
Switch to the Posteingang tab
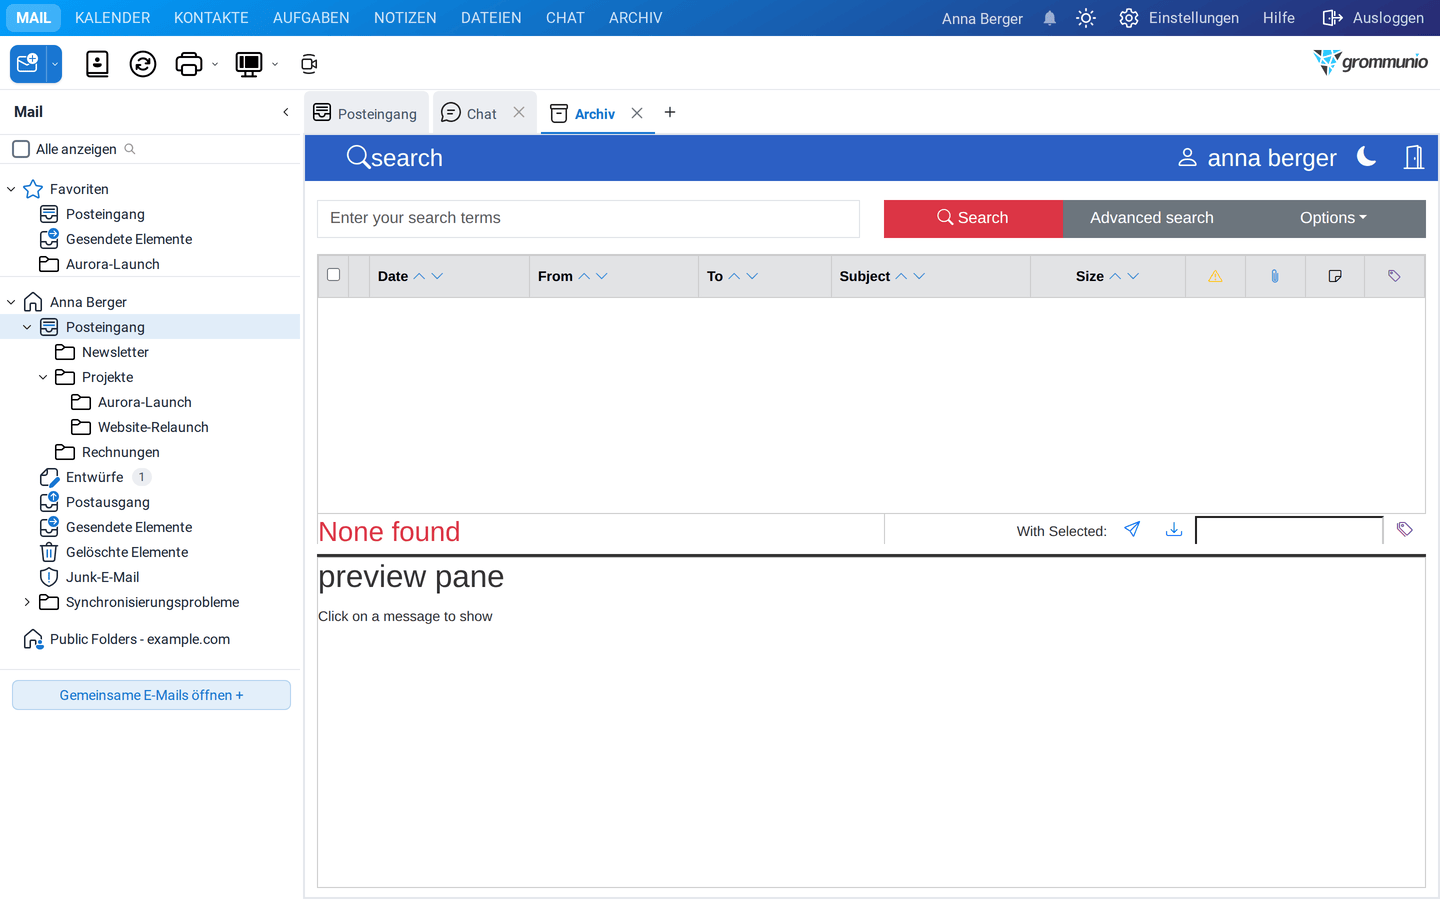click(366, 113)
